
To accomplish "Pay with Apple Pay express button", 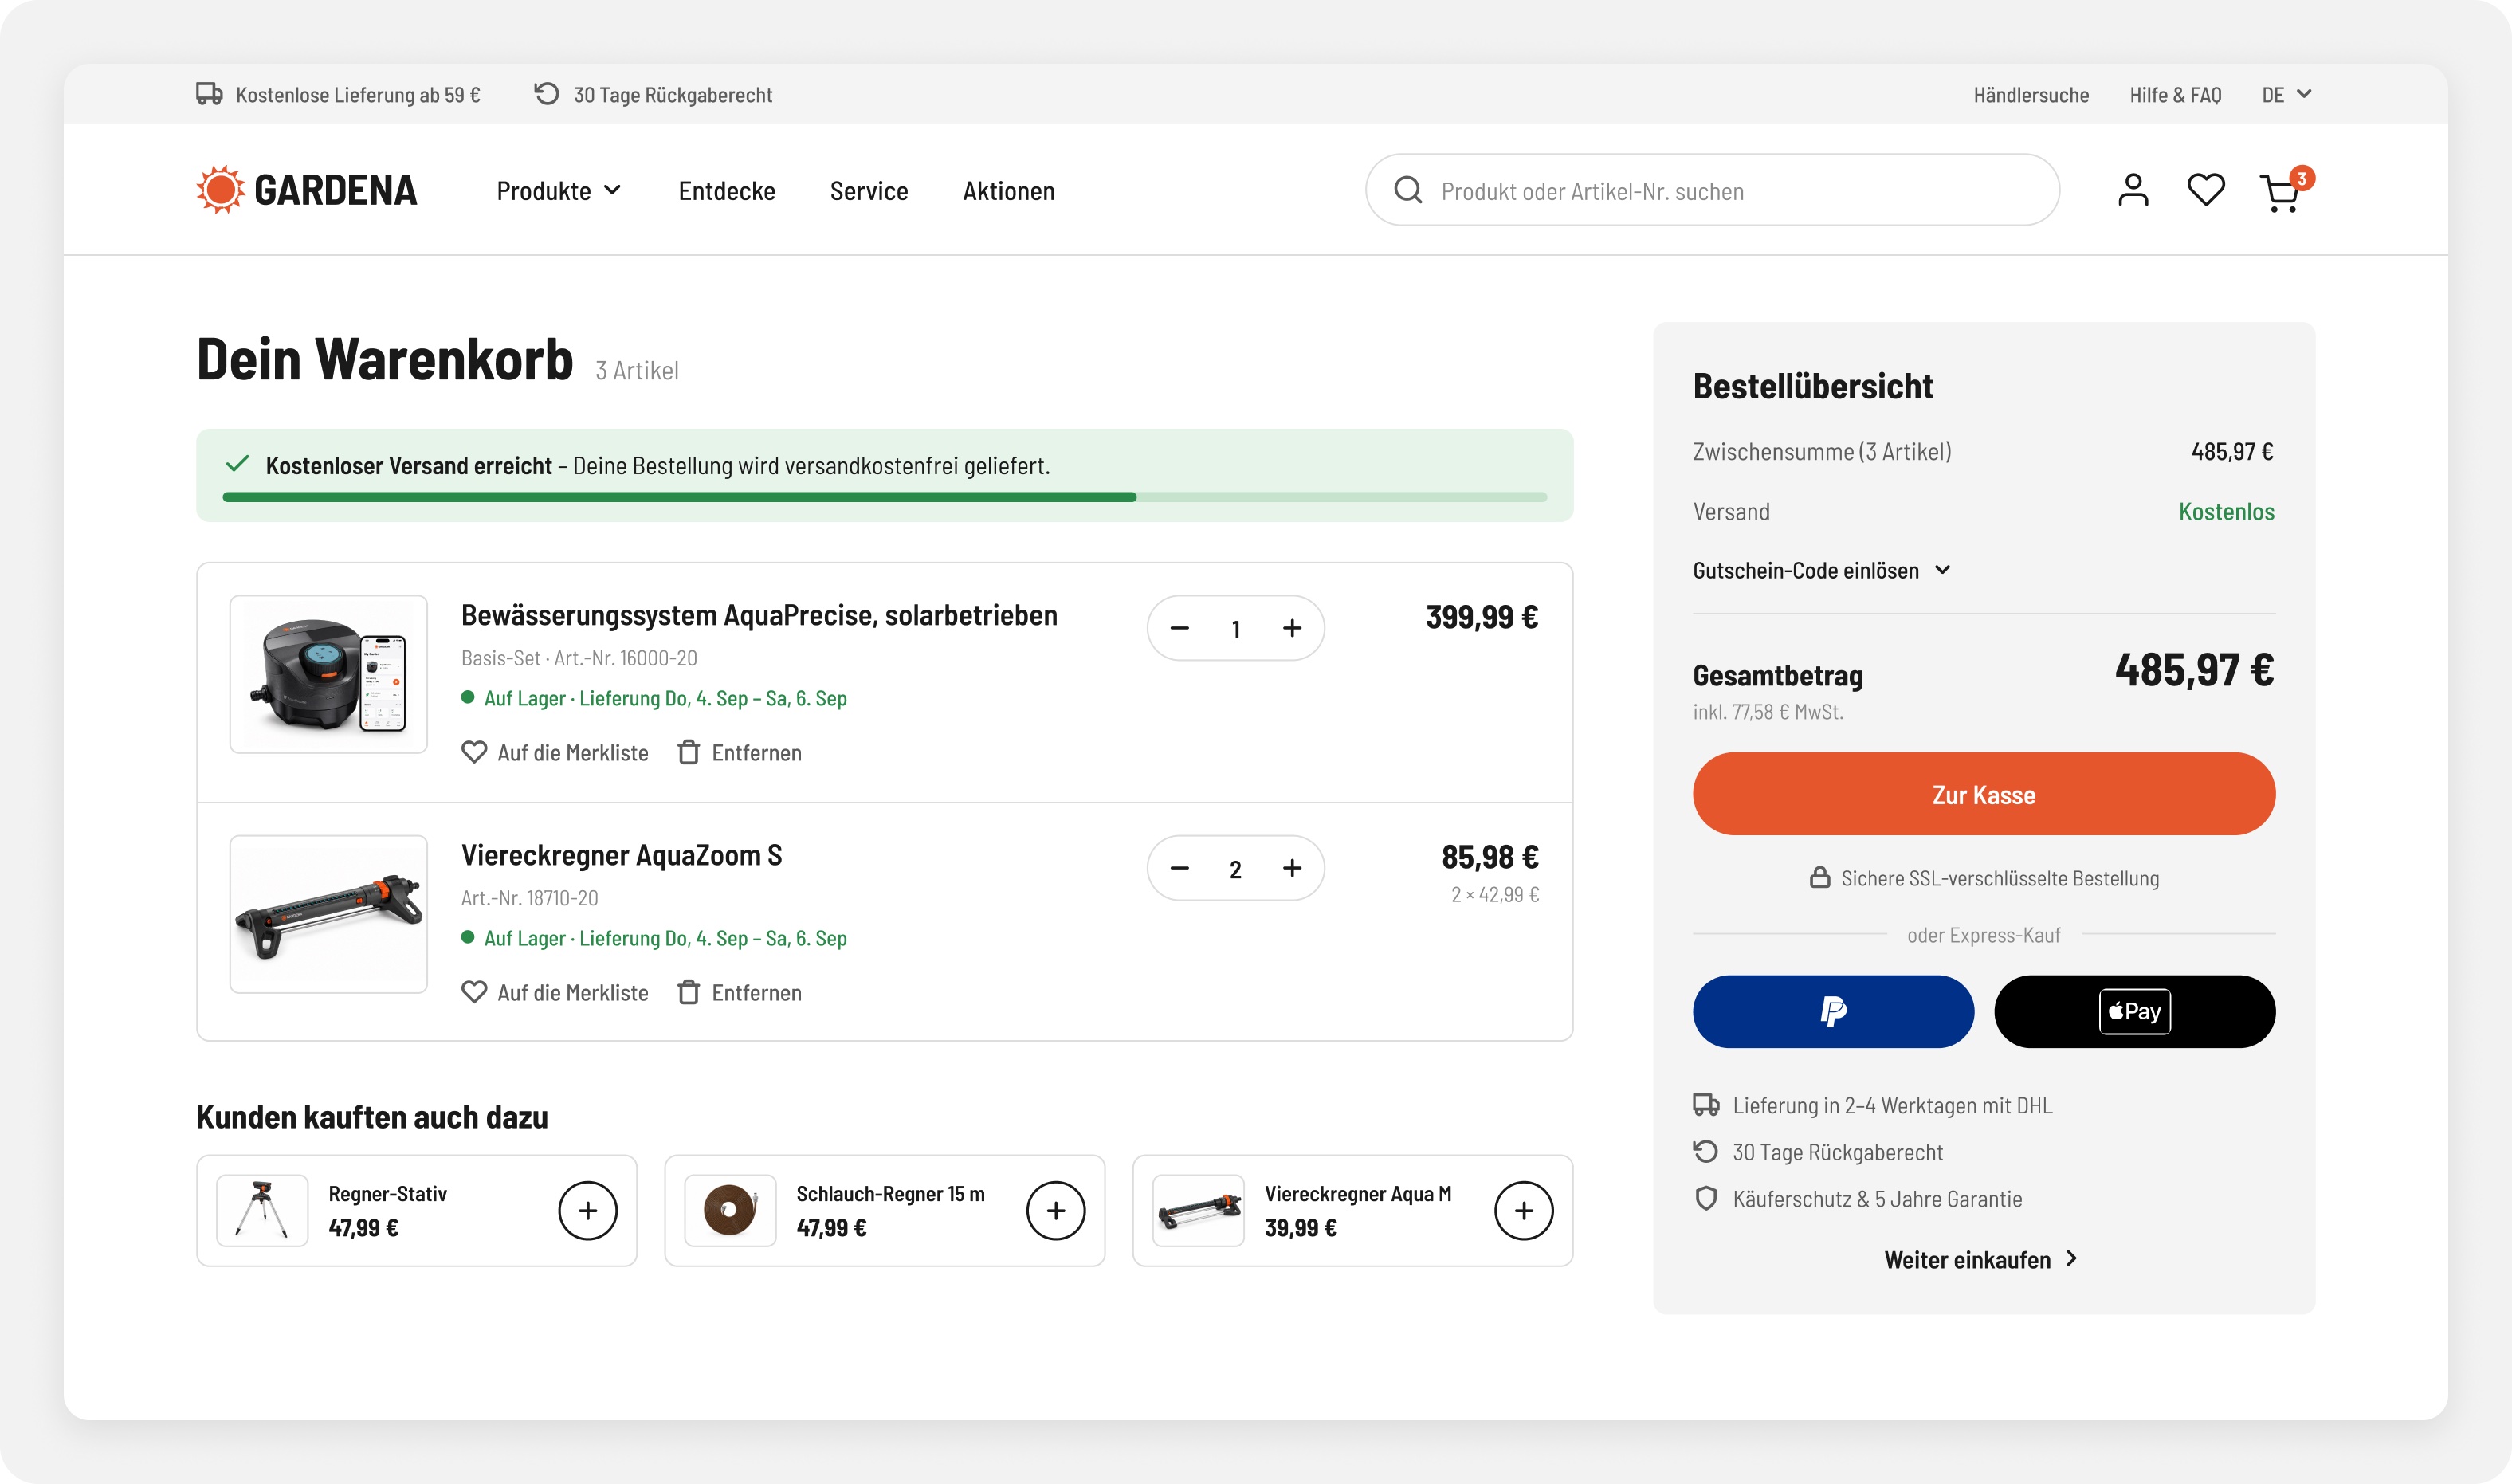I will [2134, 1012].
